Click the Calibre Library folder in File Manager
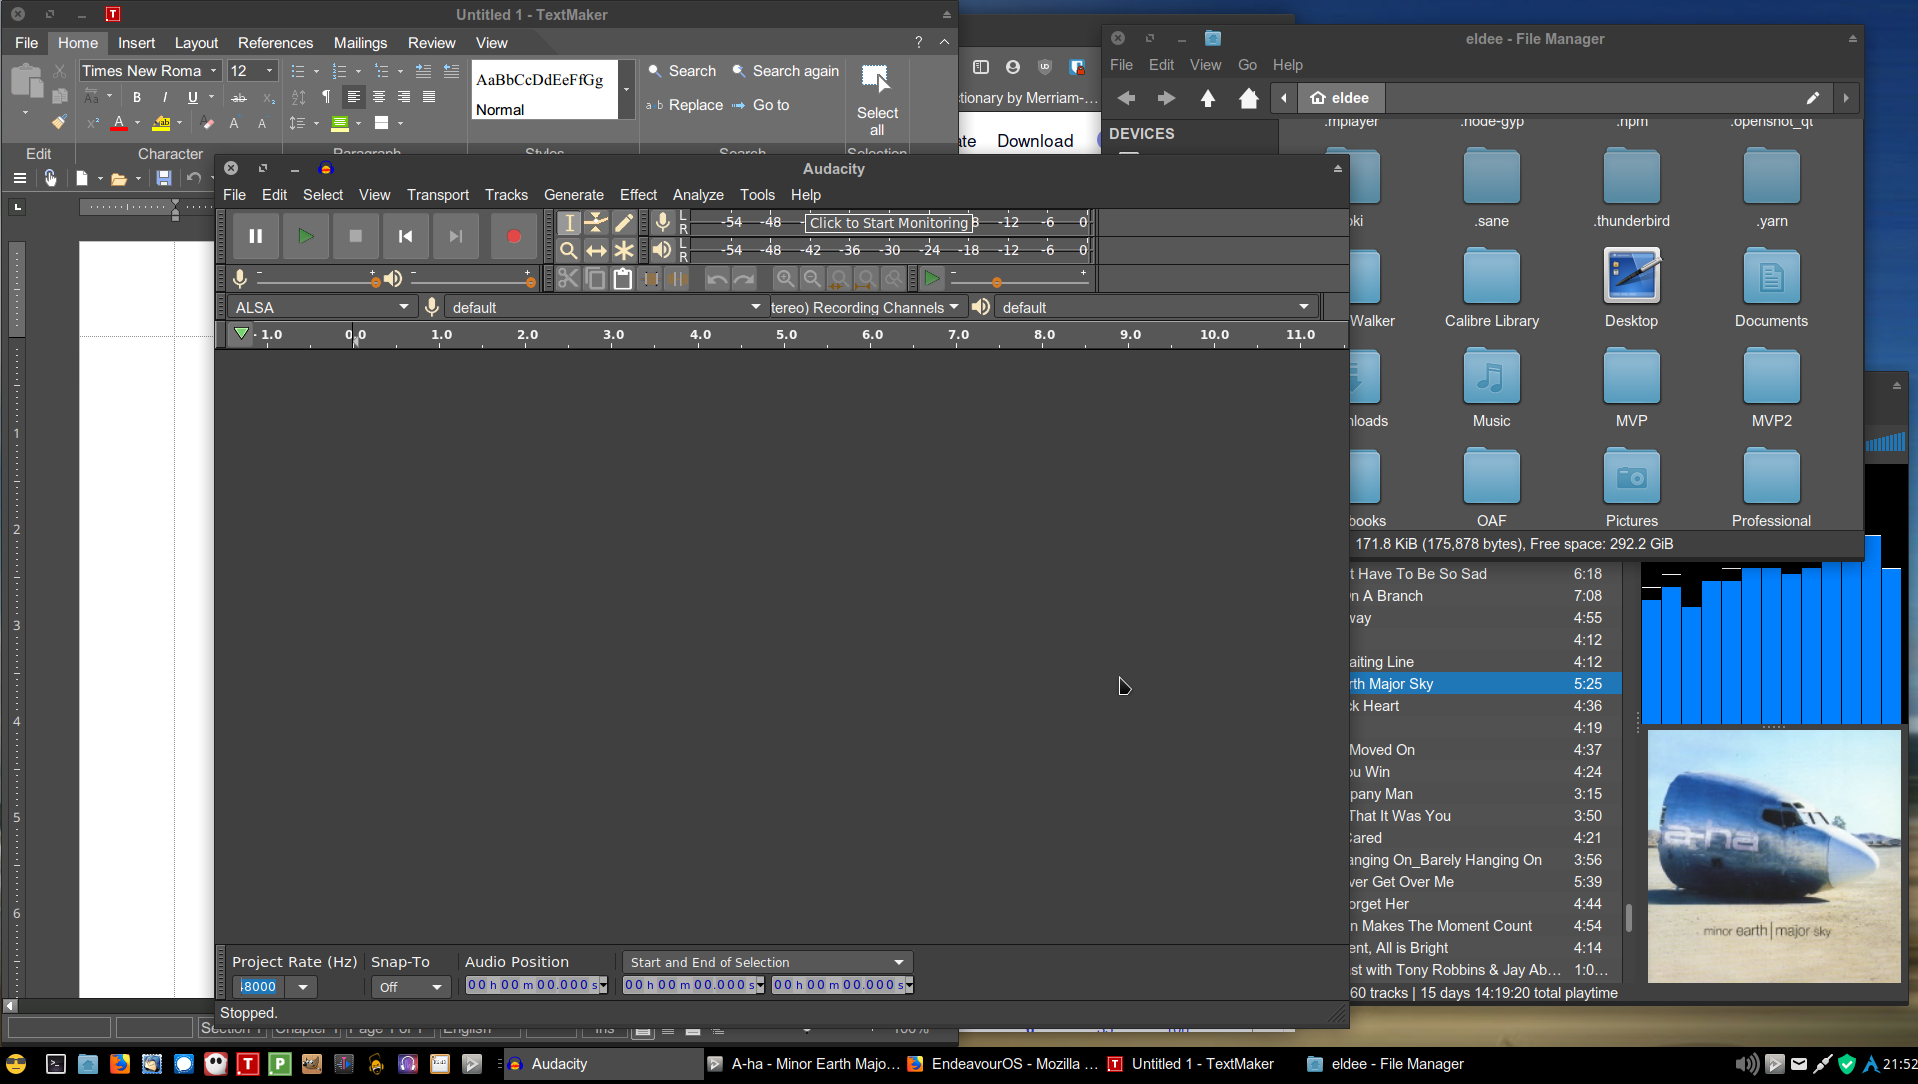The image size is (1918, 1084). [1491, 288]
